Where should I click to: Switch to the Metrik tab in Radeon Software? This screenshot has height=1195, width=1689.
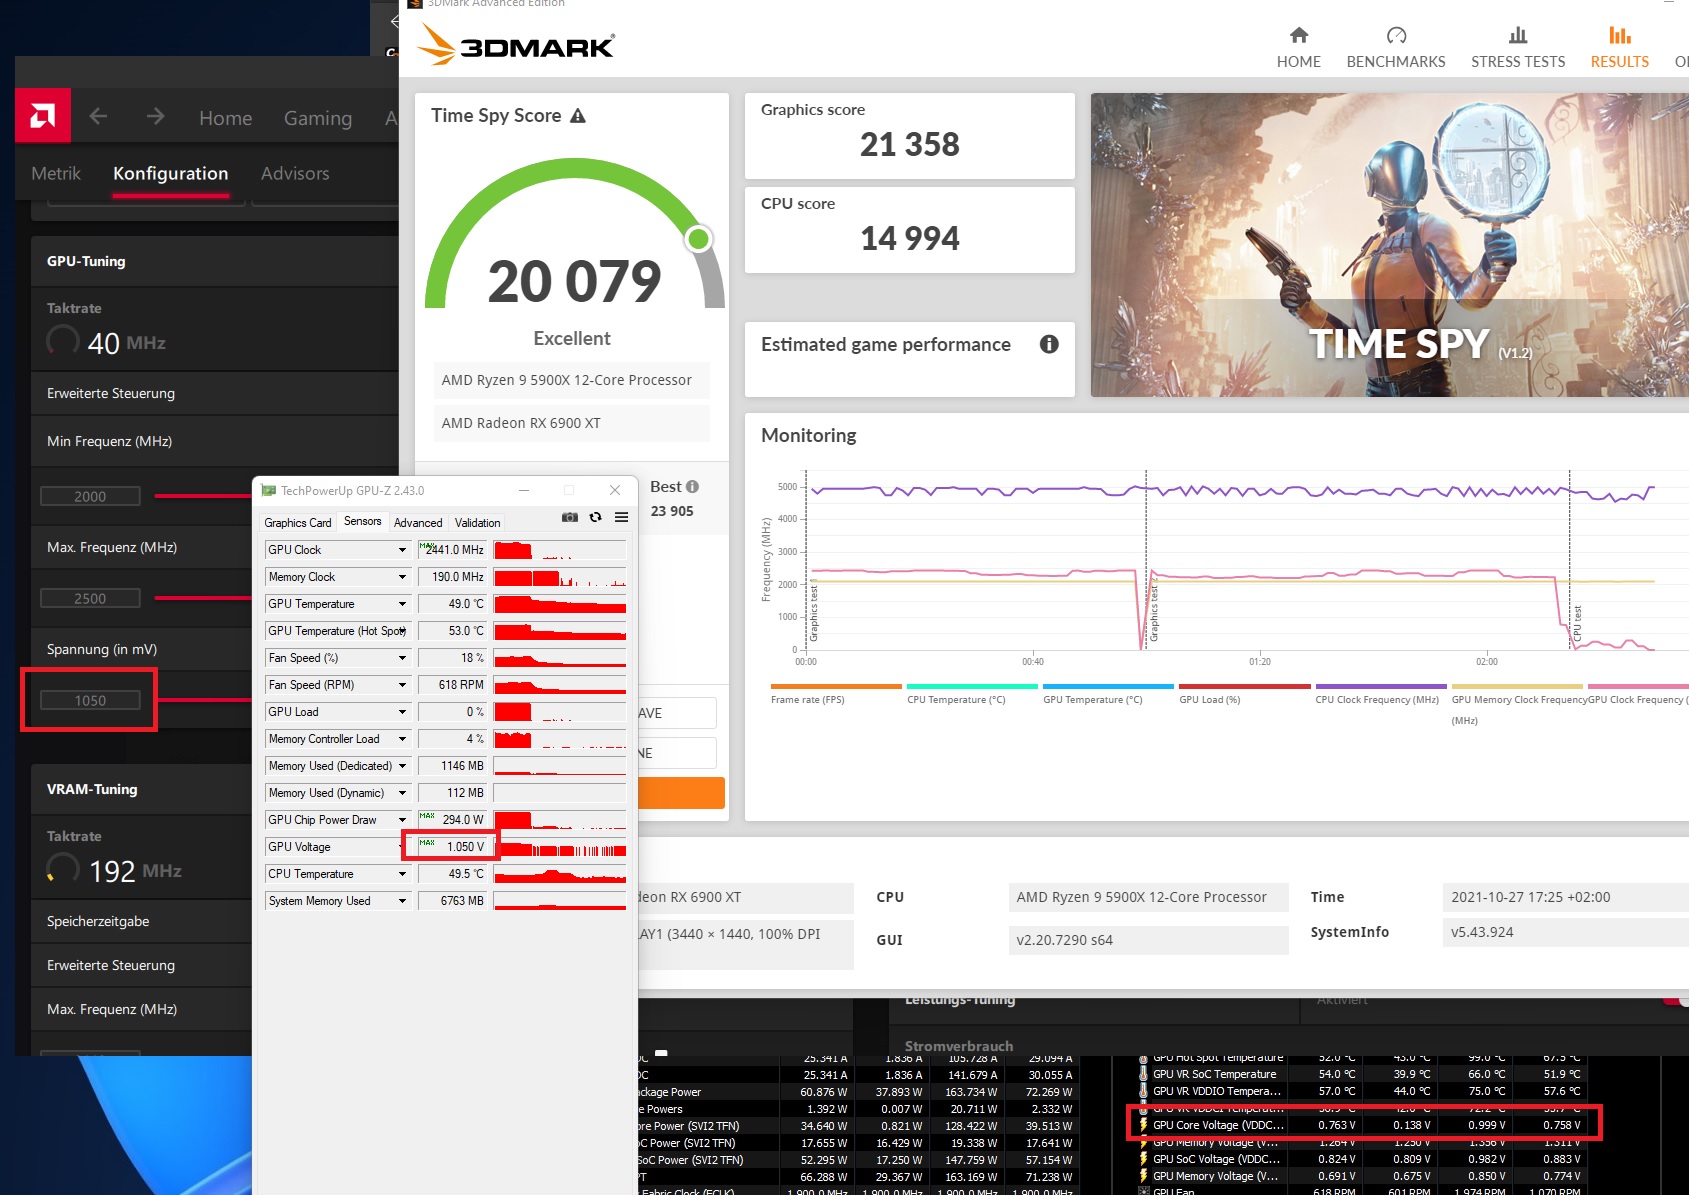point(56,174)
